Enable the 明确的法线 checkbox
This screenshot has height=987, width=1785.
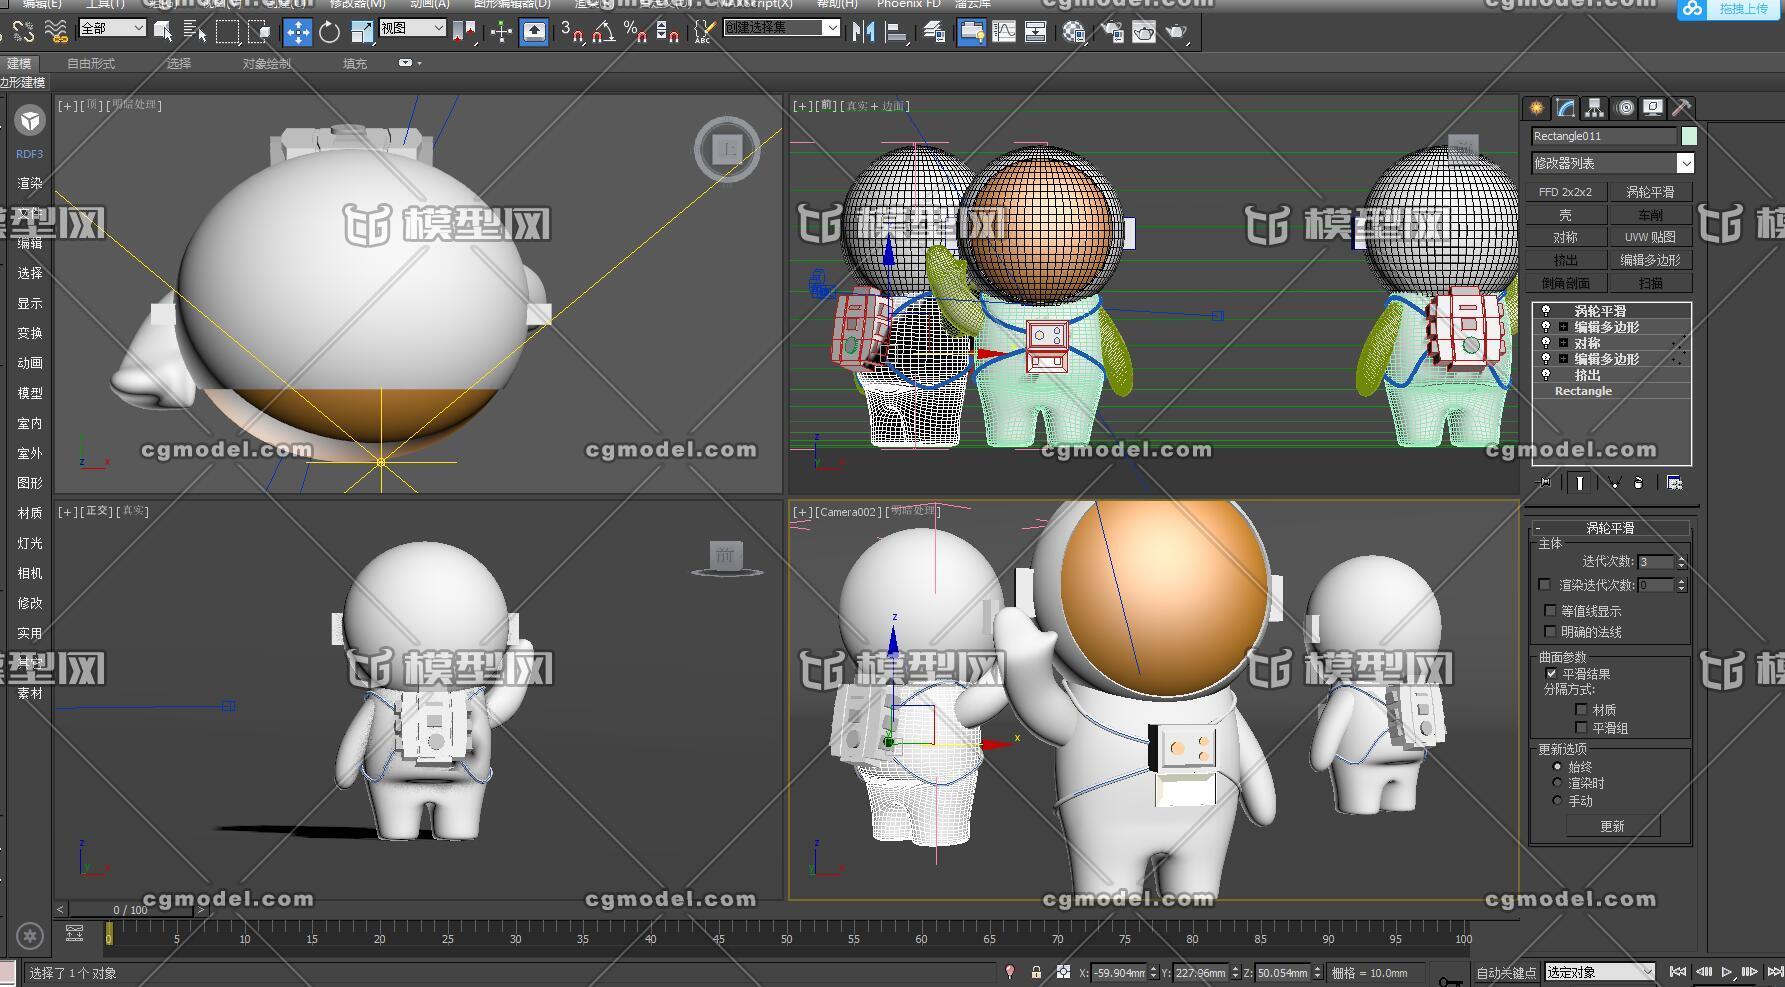tap(1551, 631)
